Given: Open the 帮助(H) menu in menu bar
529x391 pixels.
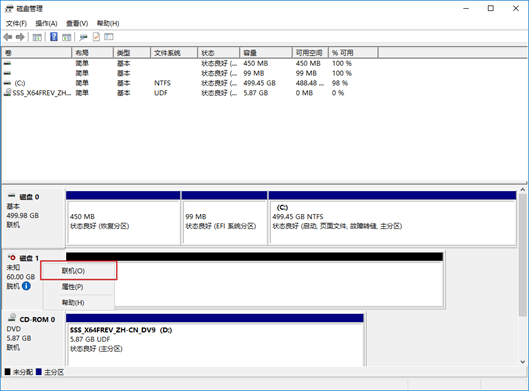Looking at the screenshot, I should (108, 23).
